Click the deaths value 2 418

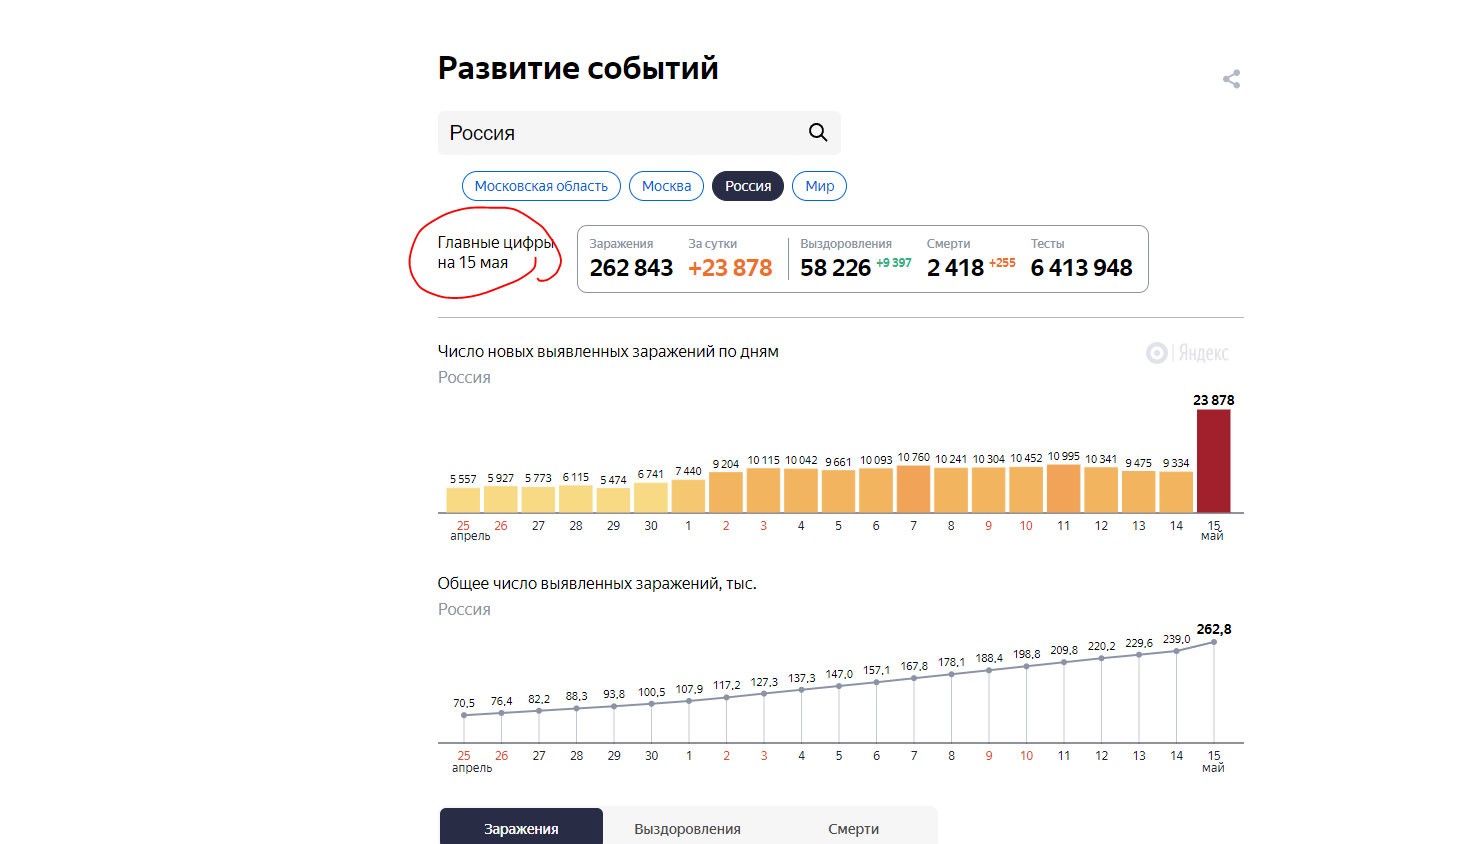coord(956,268)
